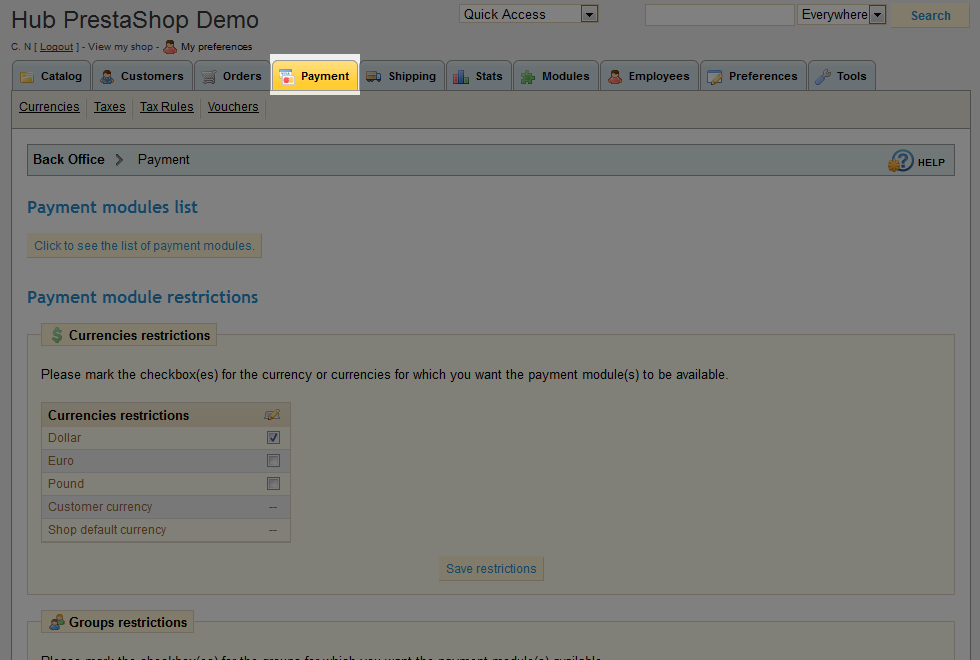The width and height of the screenshot is (980, 660).
Task: Click the Modules puzzle piece icon
Action: pos(528,77)
